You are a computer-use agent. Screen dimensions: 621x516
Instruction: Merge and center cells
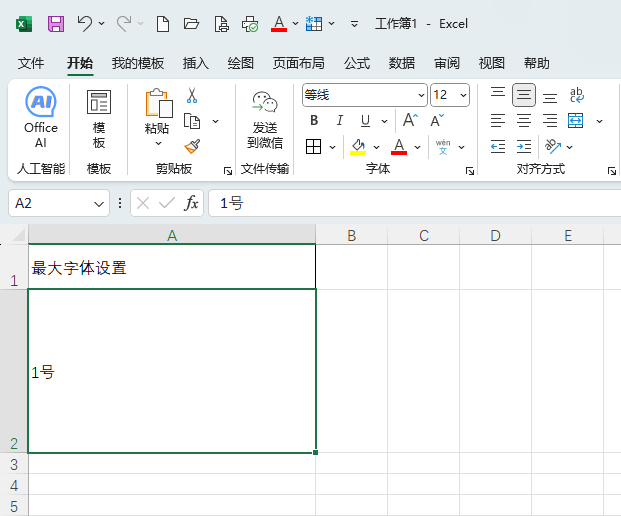[575, 120]
